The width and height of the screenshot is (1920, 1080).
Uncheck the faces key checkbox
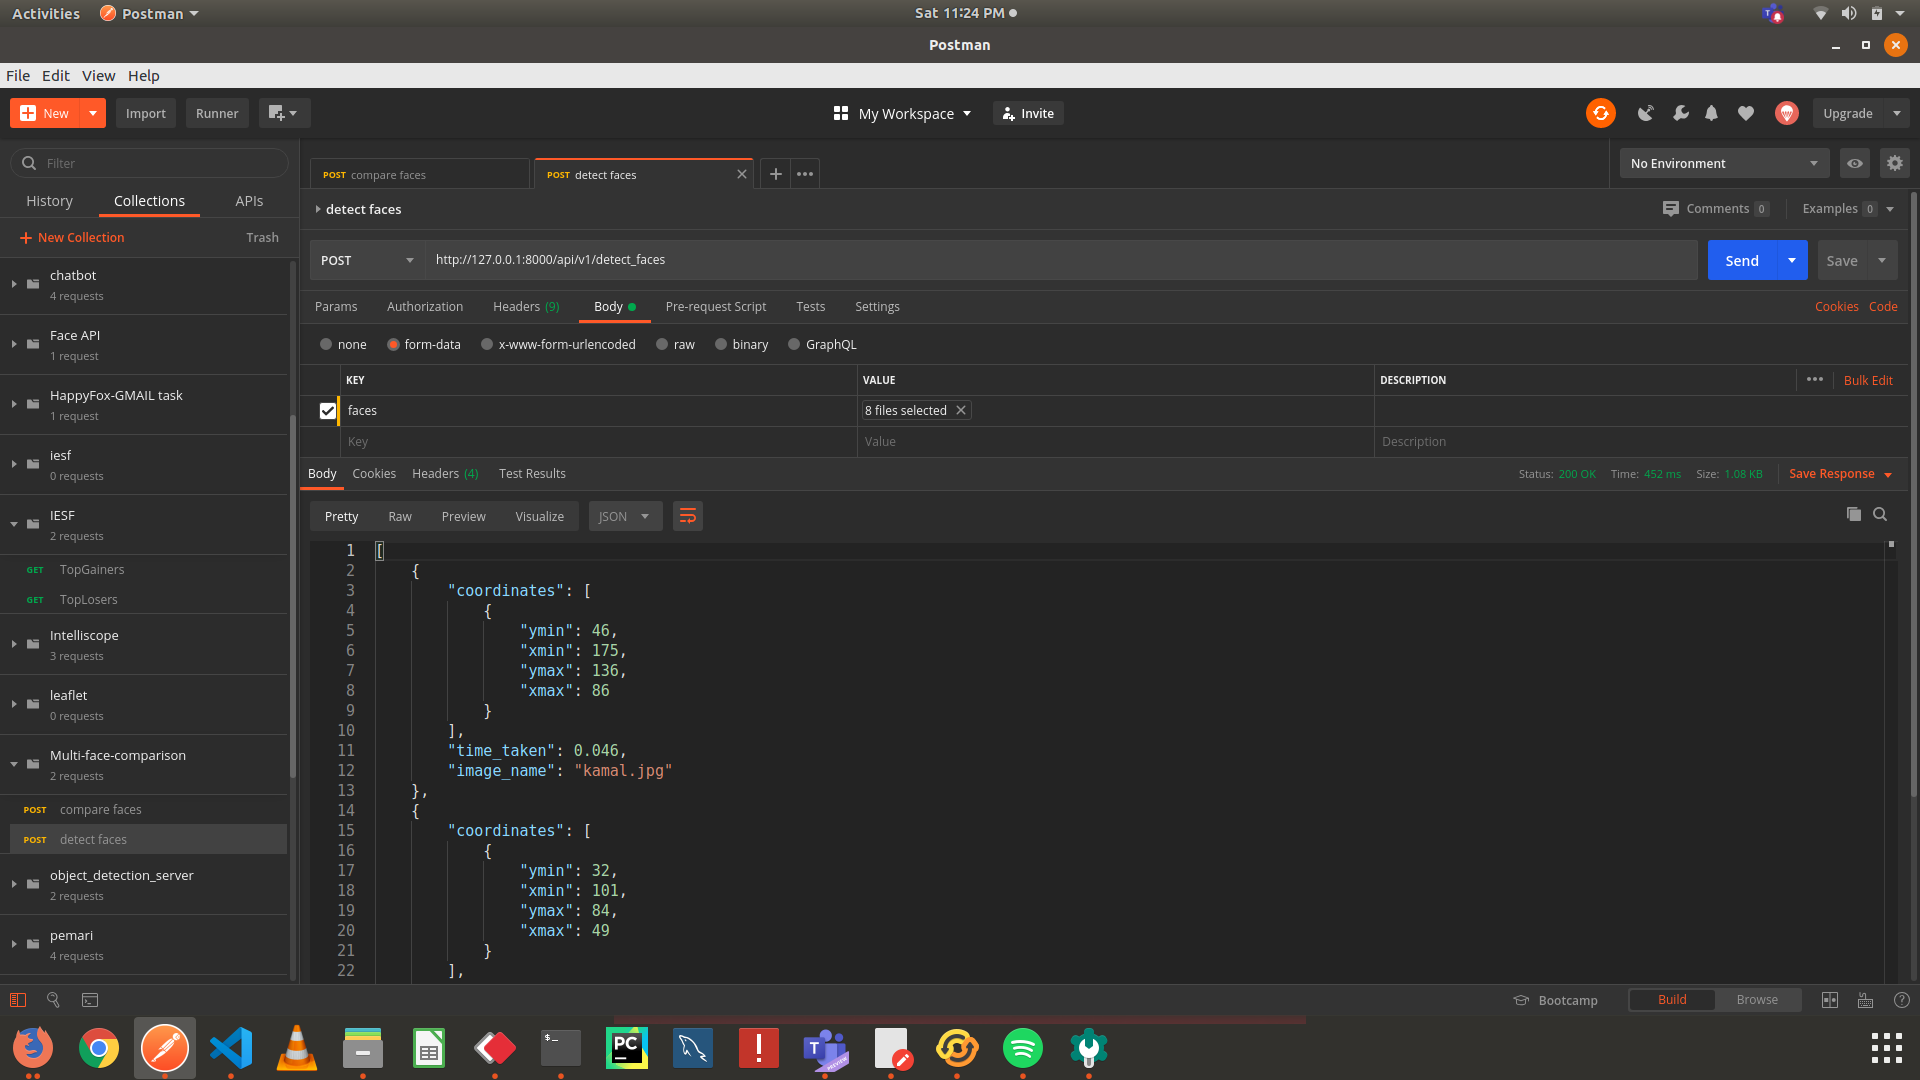(327, 411)
